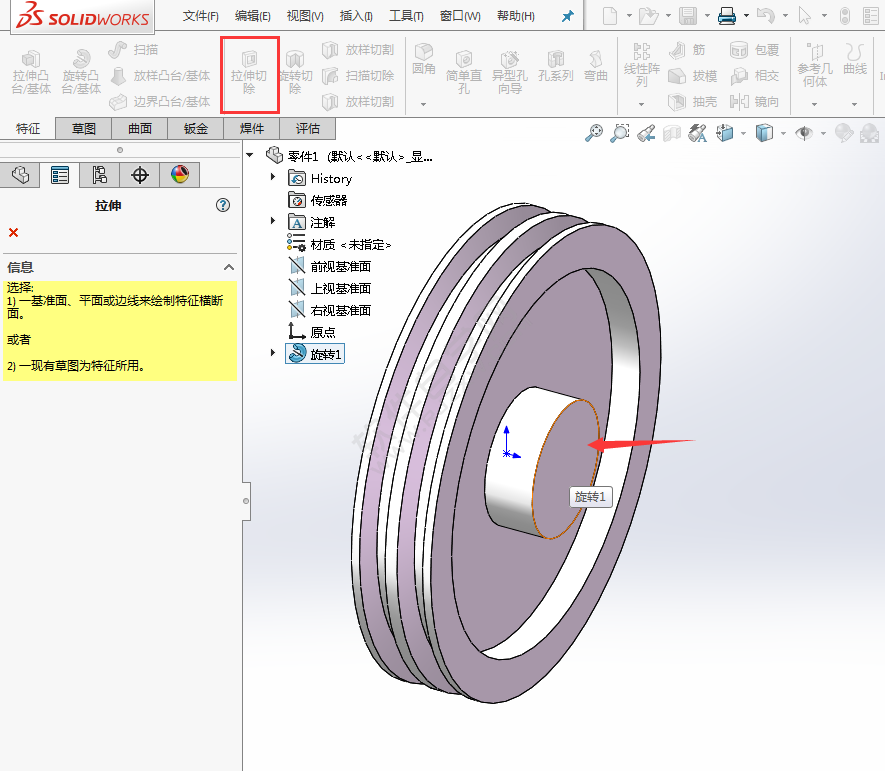885x771 pixels.
Task: Click the Undo arrow icon
Action: tap(765, 16)
